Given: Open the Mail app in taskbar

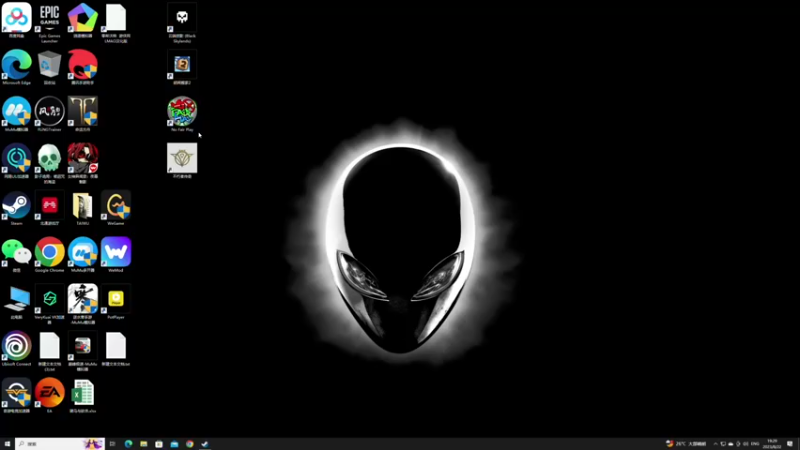Looking at the screenshot, I should (174, 444).
